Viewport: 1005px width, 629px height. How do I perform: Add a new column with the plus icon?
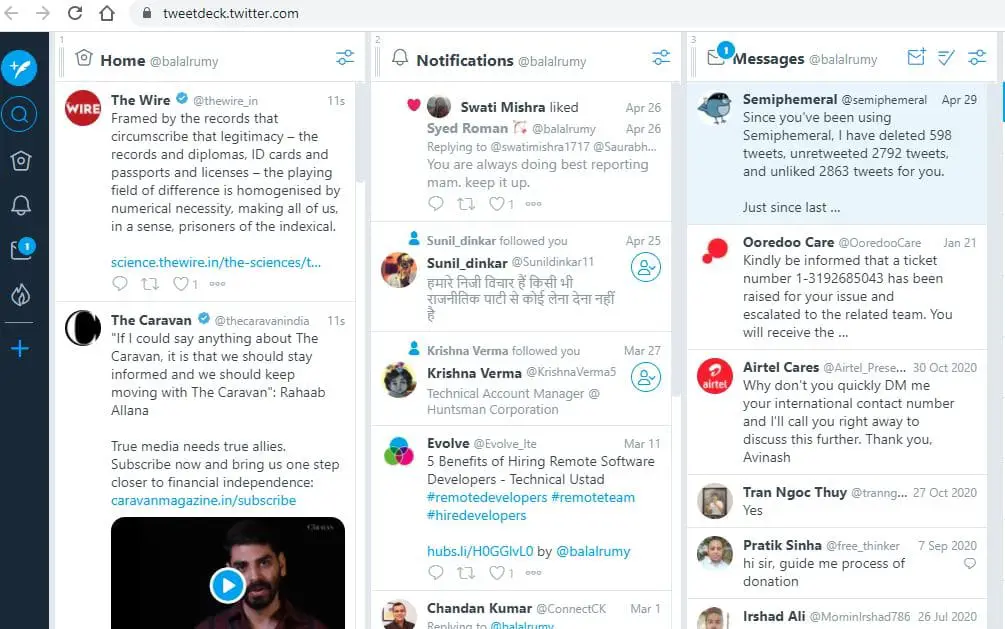[x=20, y=348]
